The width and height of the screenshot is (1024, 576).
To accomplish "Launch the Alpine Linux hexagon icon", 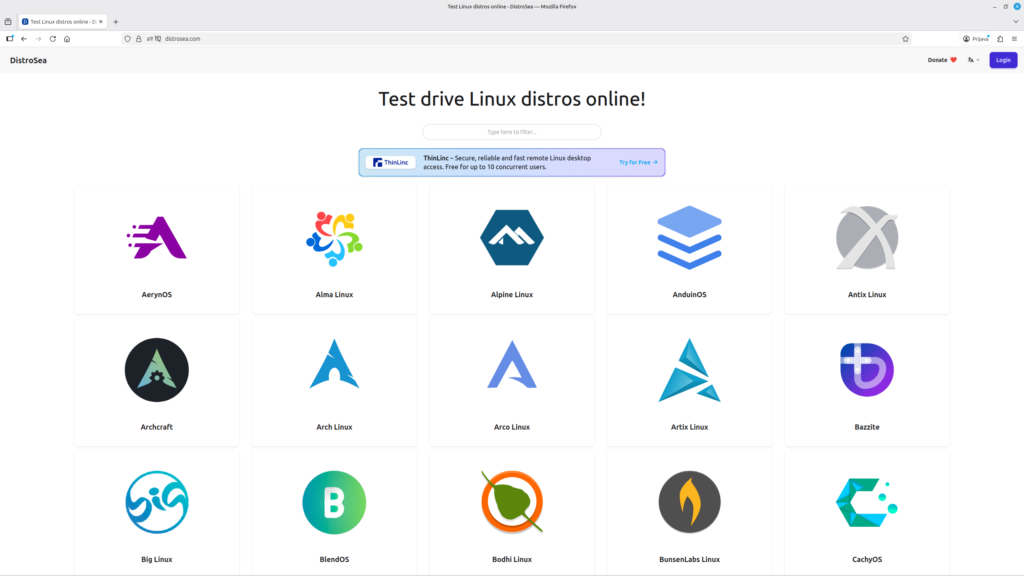I will (512, 238).
